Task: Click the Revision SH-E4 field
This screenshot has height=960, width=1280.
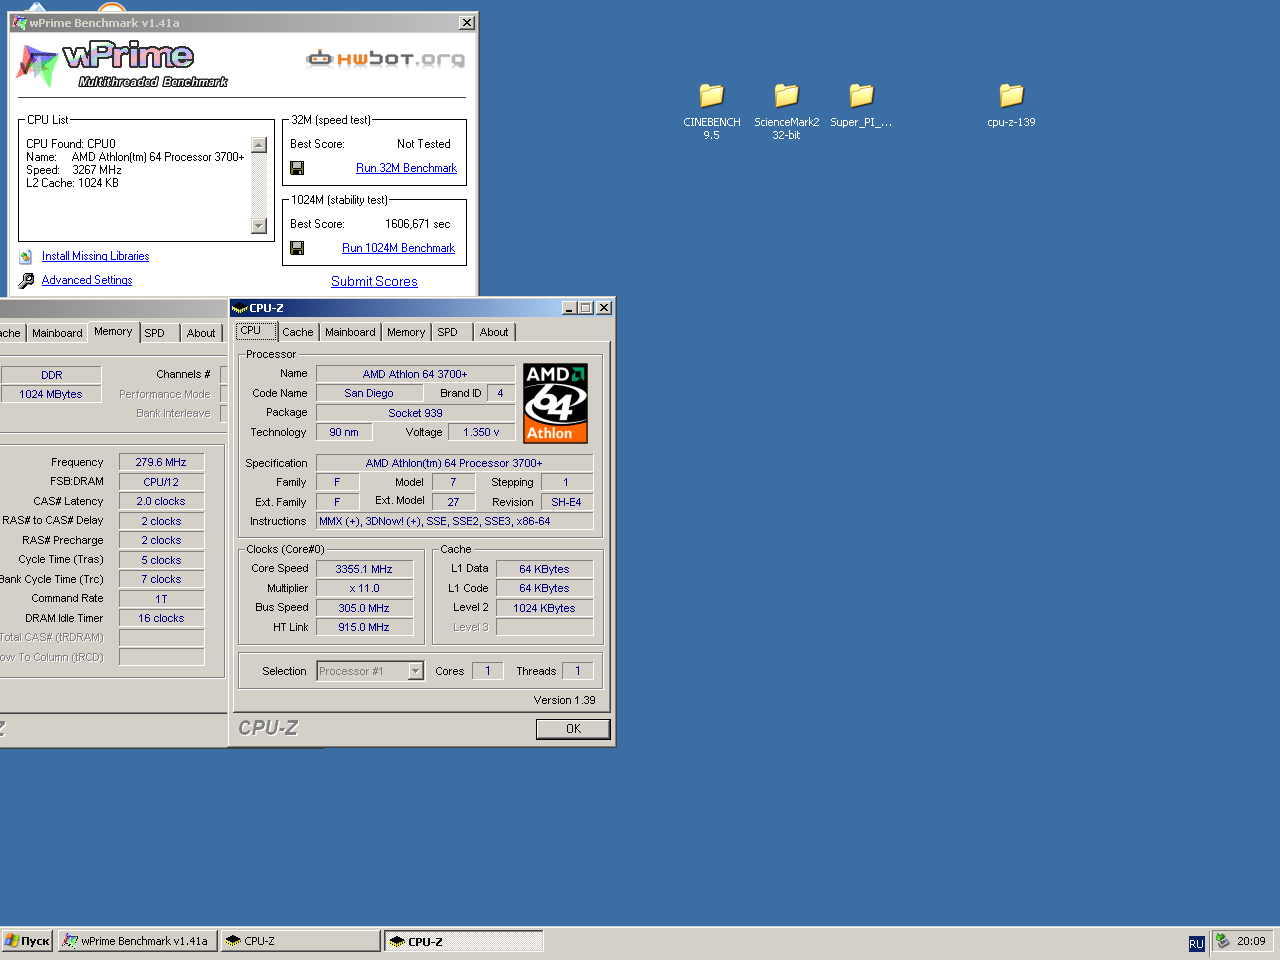Action: 566,502
